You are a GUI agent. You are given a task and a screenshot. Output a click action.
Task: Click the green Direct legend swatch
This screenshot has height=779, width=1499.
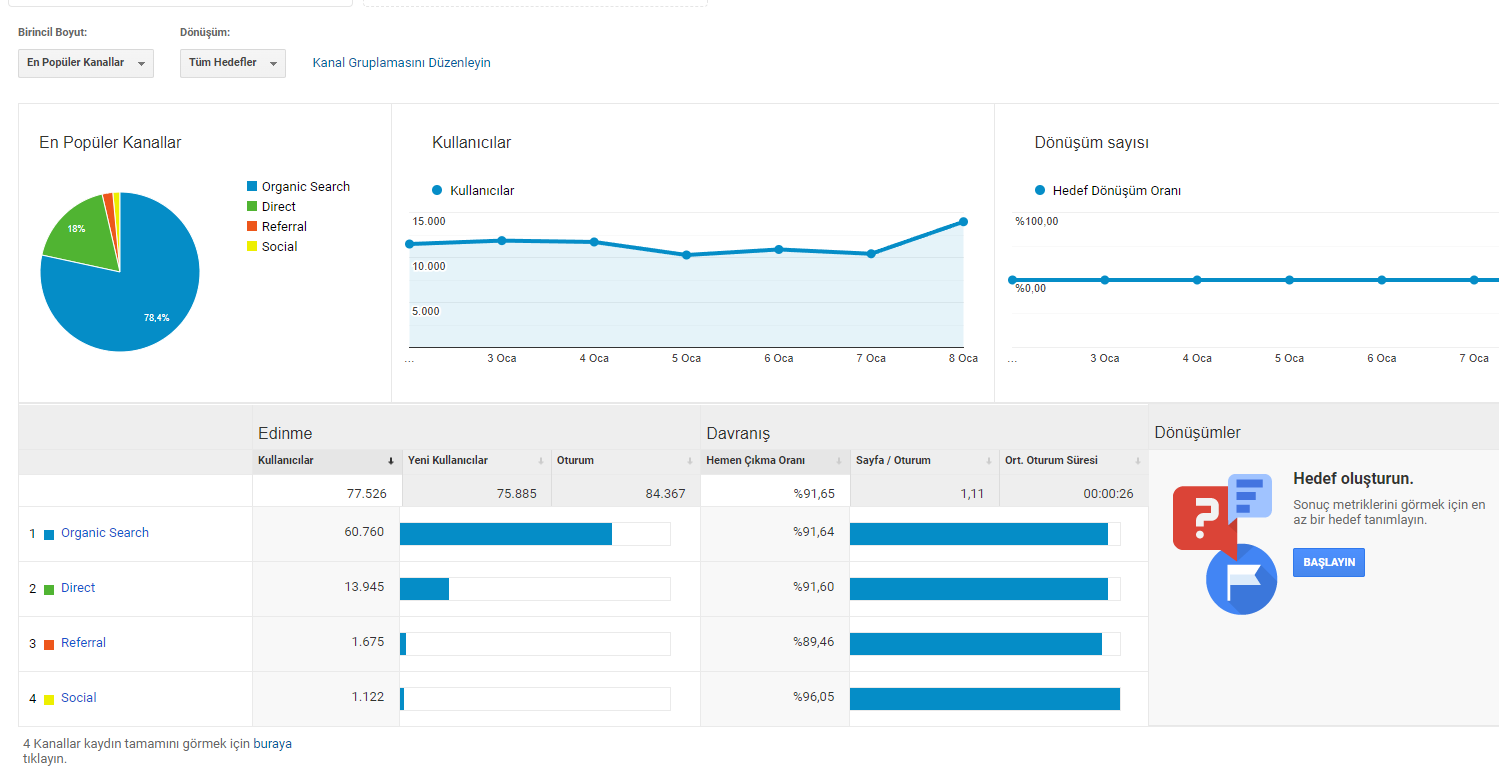tap(252, 207)
